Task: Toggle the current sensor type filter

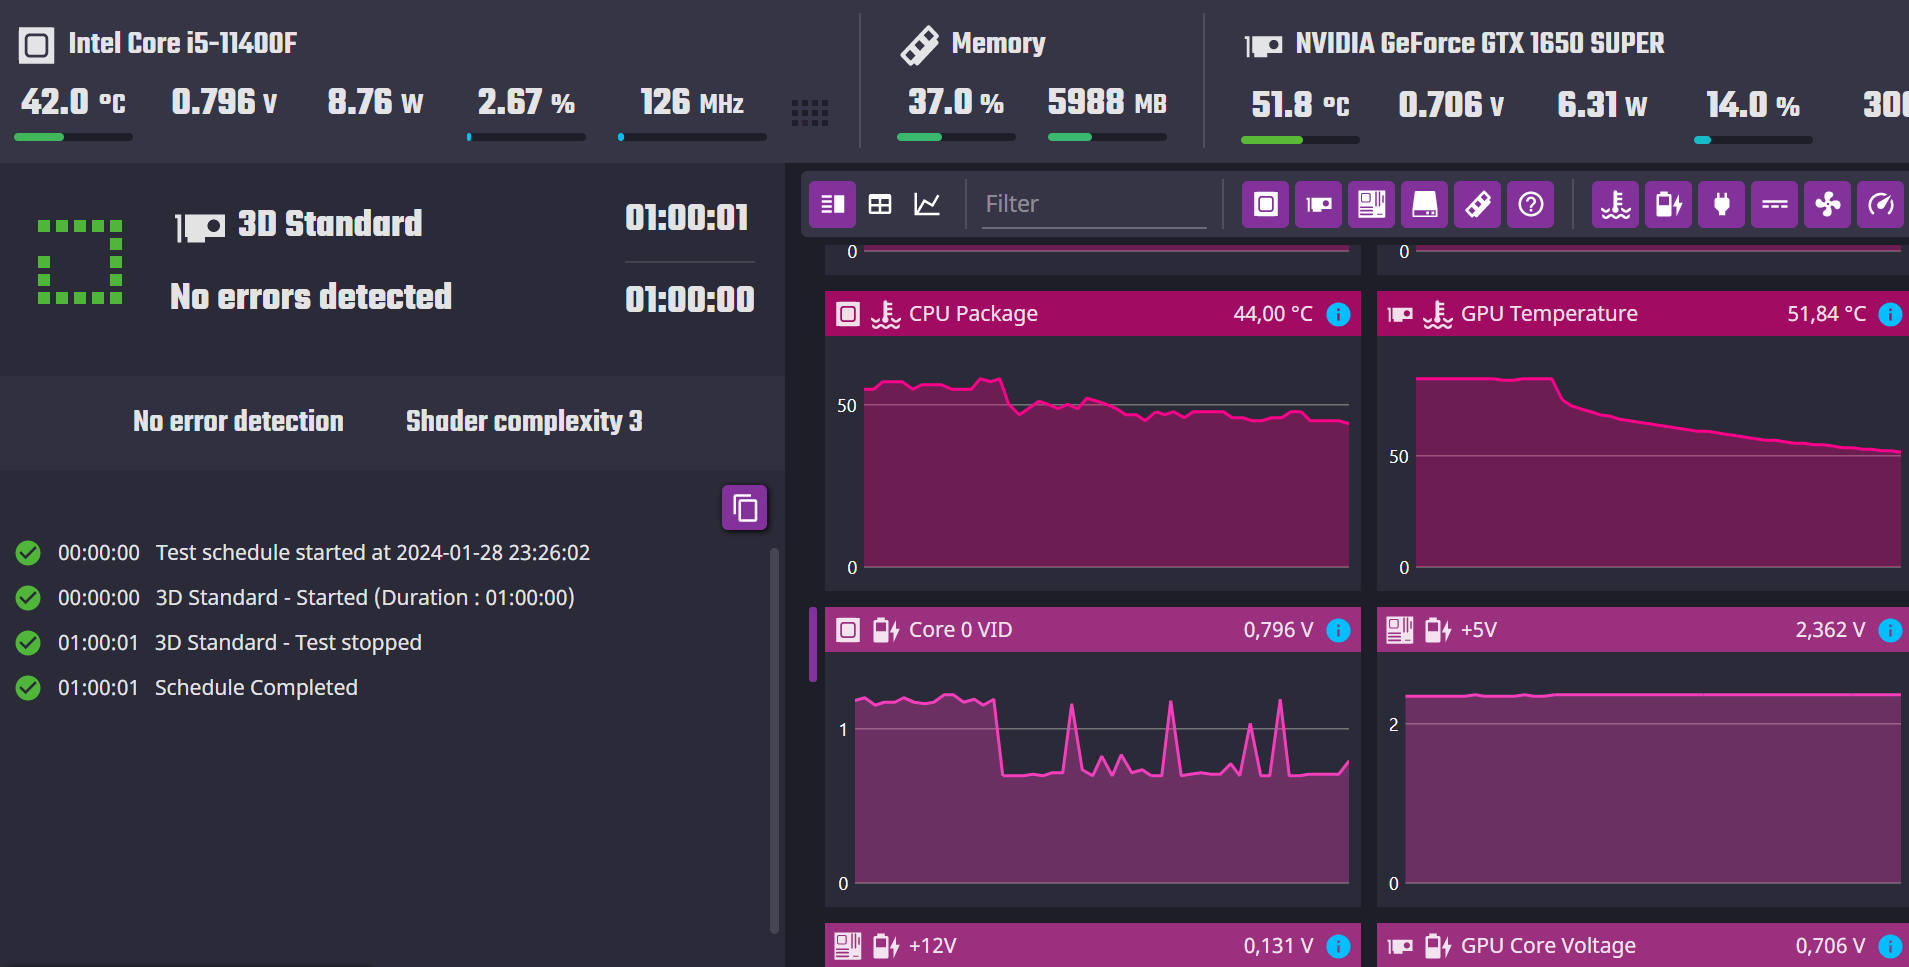Action: [1775, 205]
